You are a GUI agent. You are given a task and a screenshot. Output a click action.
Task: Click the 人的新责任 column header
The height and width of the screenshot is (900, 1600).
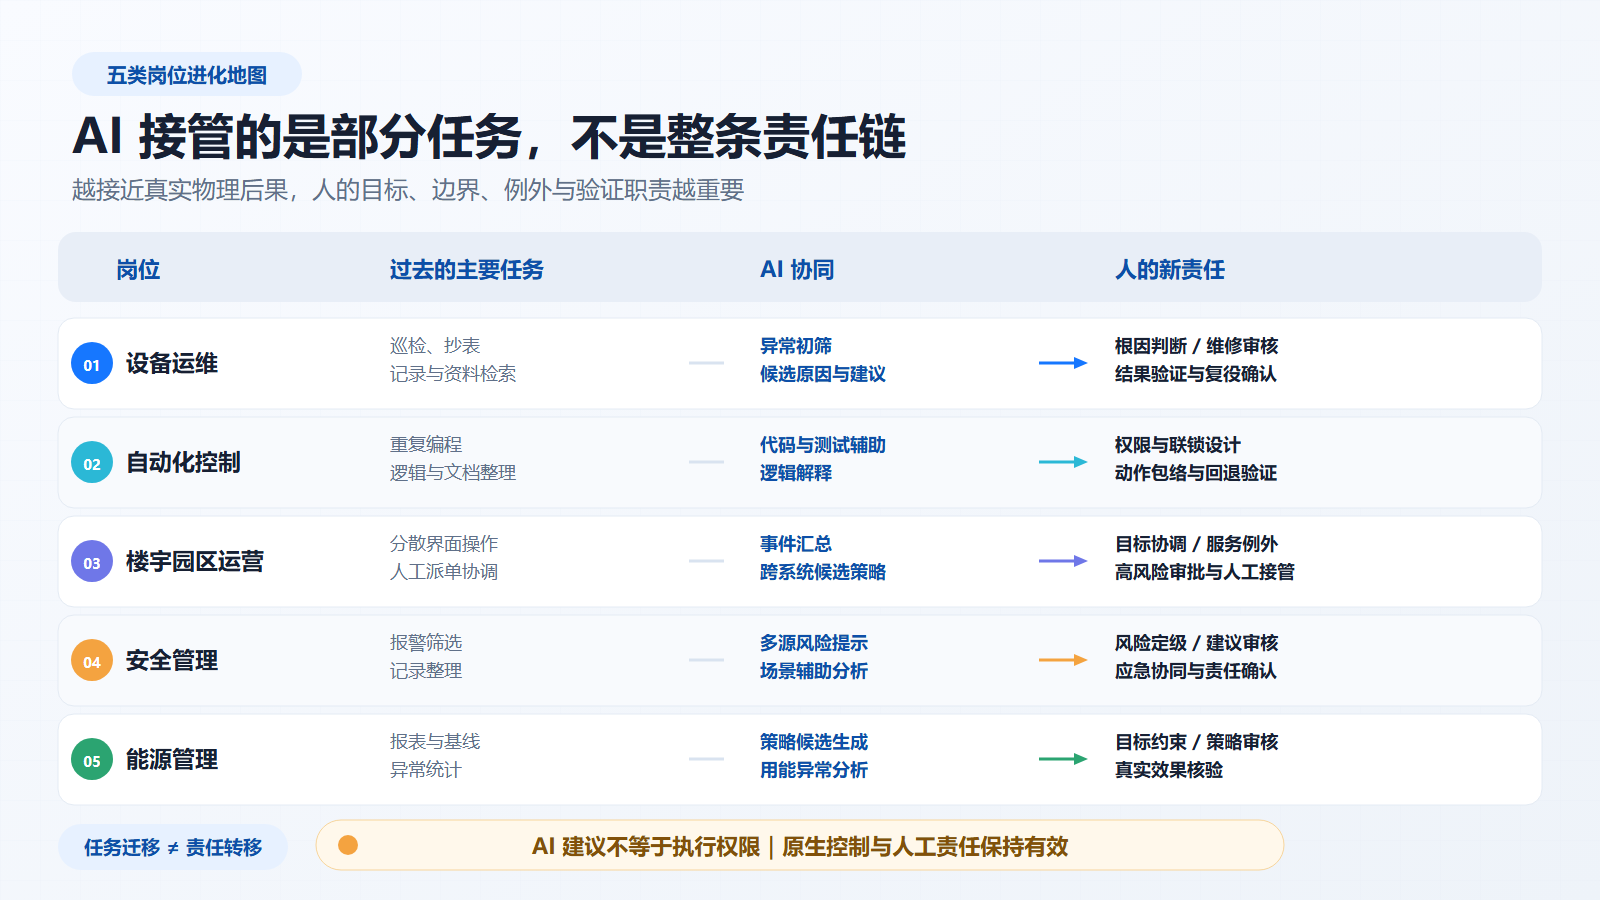(1170, 269)
